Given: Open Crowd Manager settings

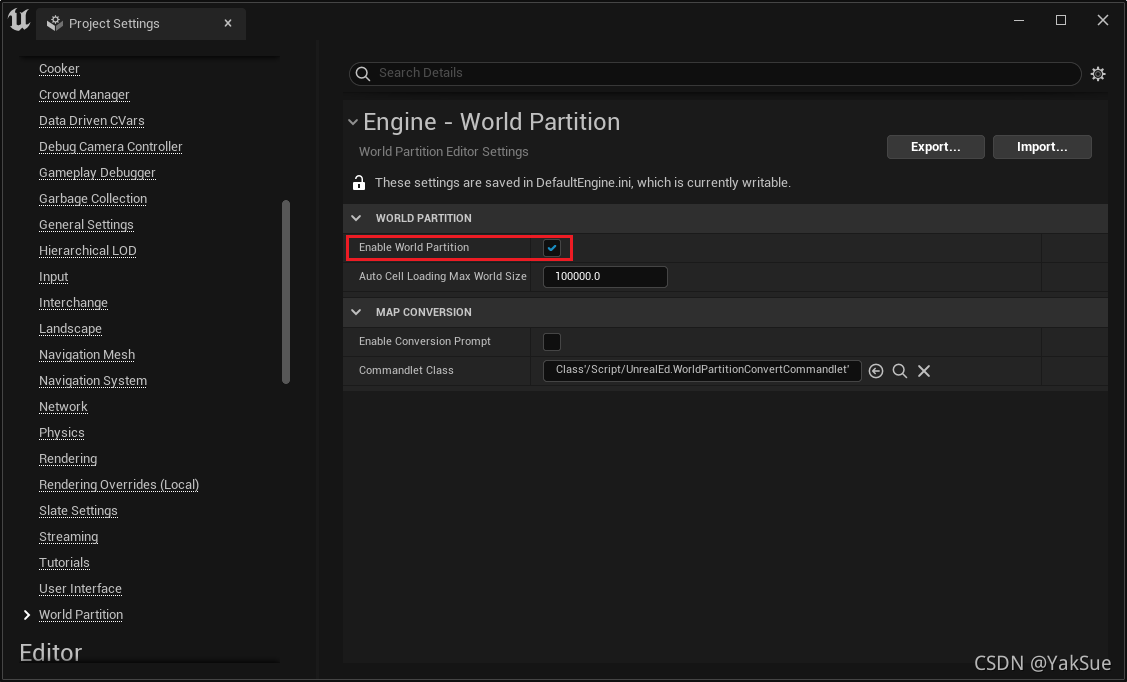Looking at the screenshot, I should tap(84, 95).
